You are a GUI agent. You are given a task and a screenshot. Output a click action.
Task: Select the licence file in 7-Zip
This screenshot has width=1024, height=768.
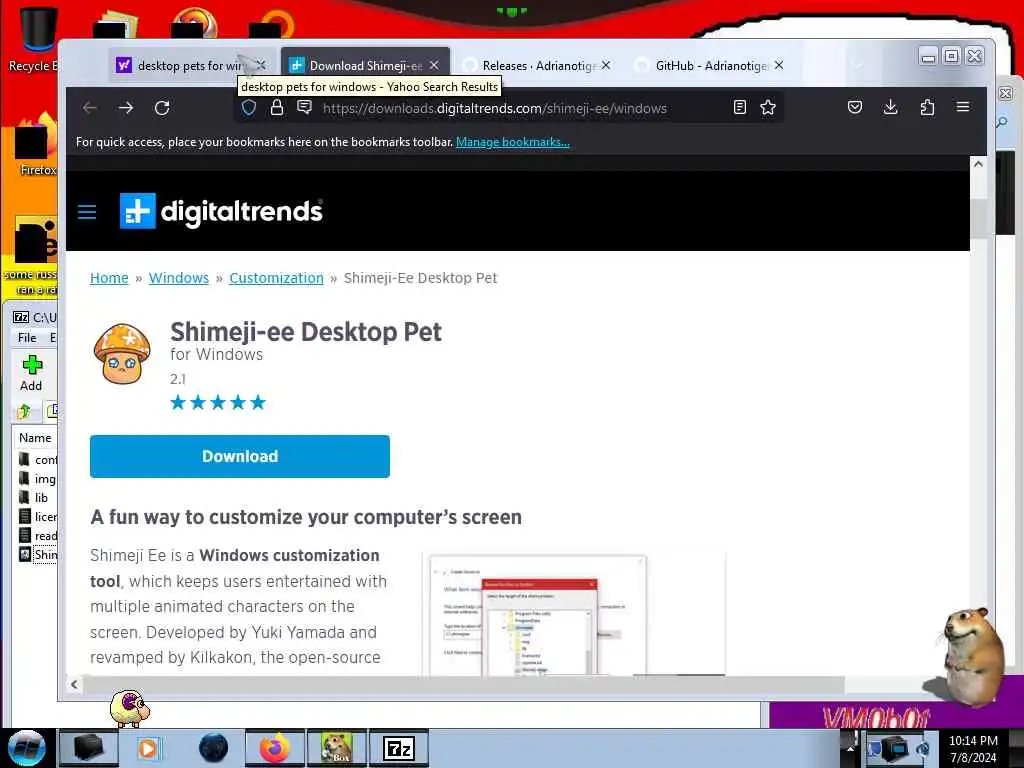pyautogui.click(x=37, y=517)
